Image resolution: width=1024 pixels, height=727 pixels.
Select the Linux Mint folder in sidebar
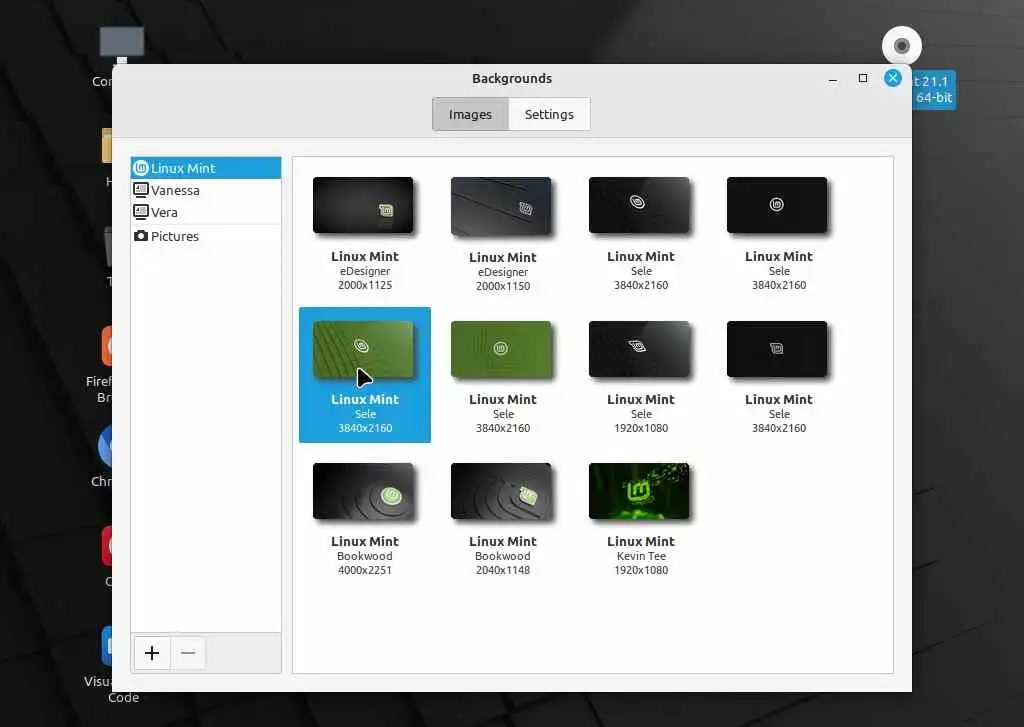(x=206, y=168)
